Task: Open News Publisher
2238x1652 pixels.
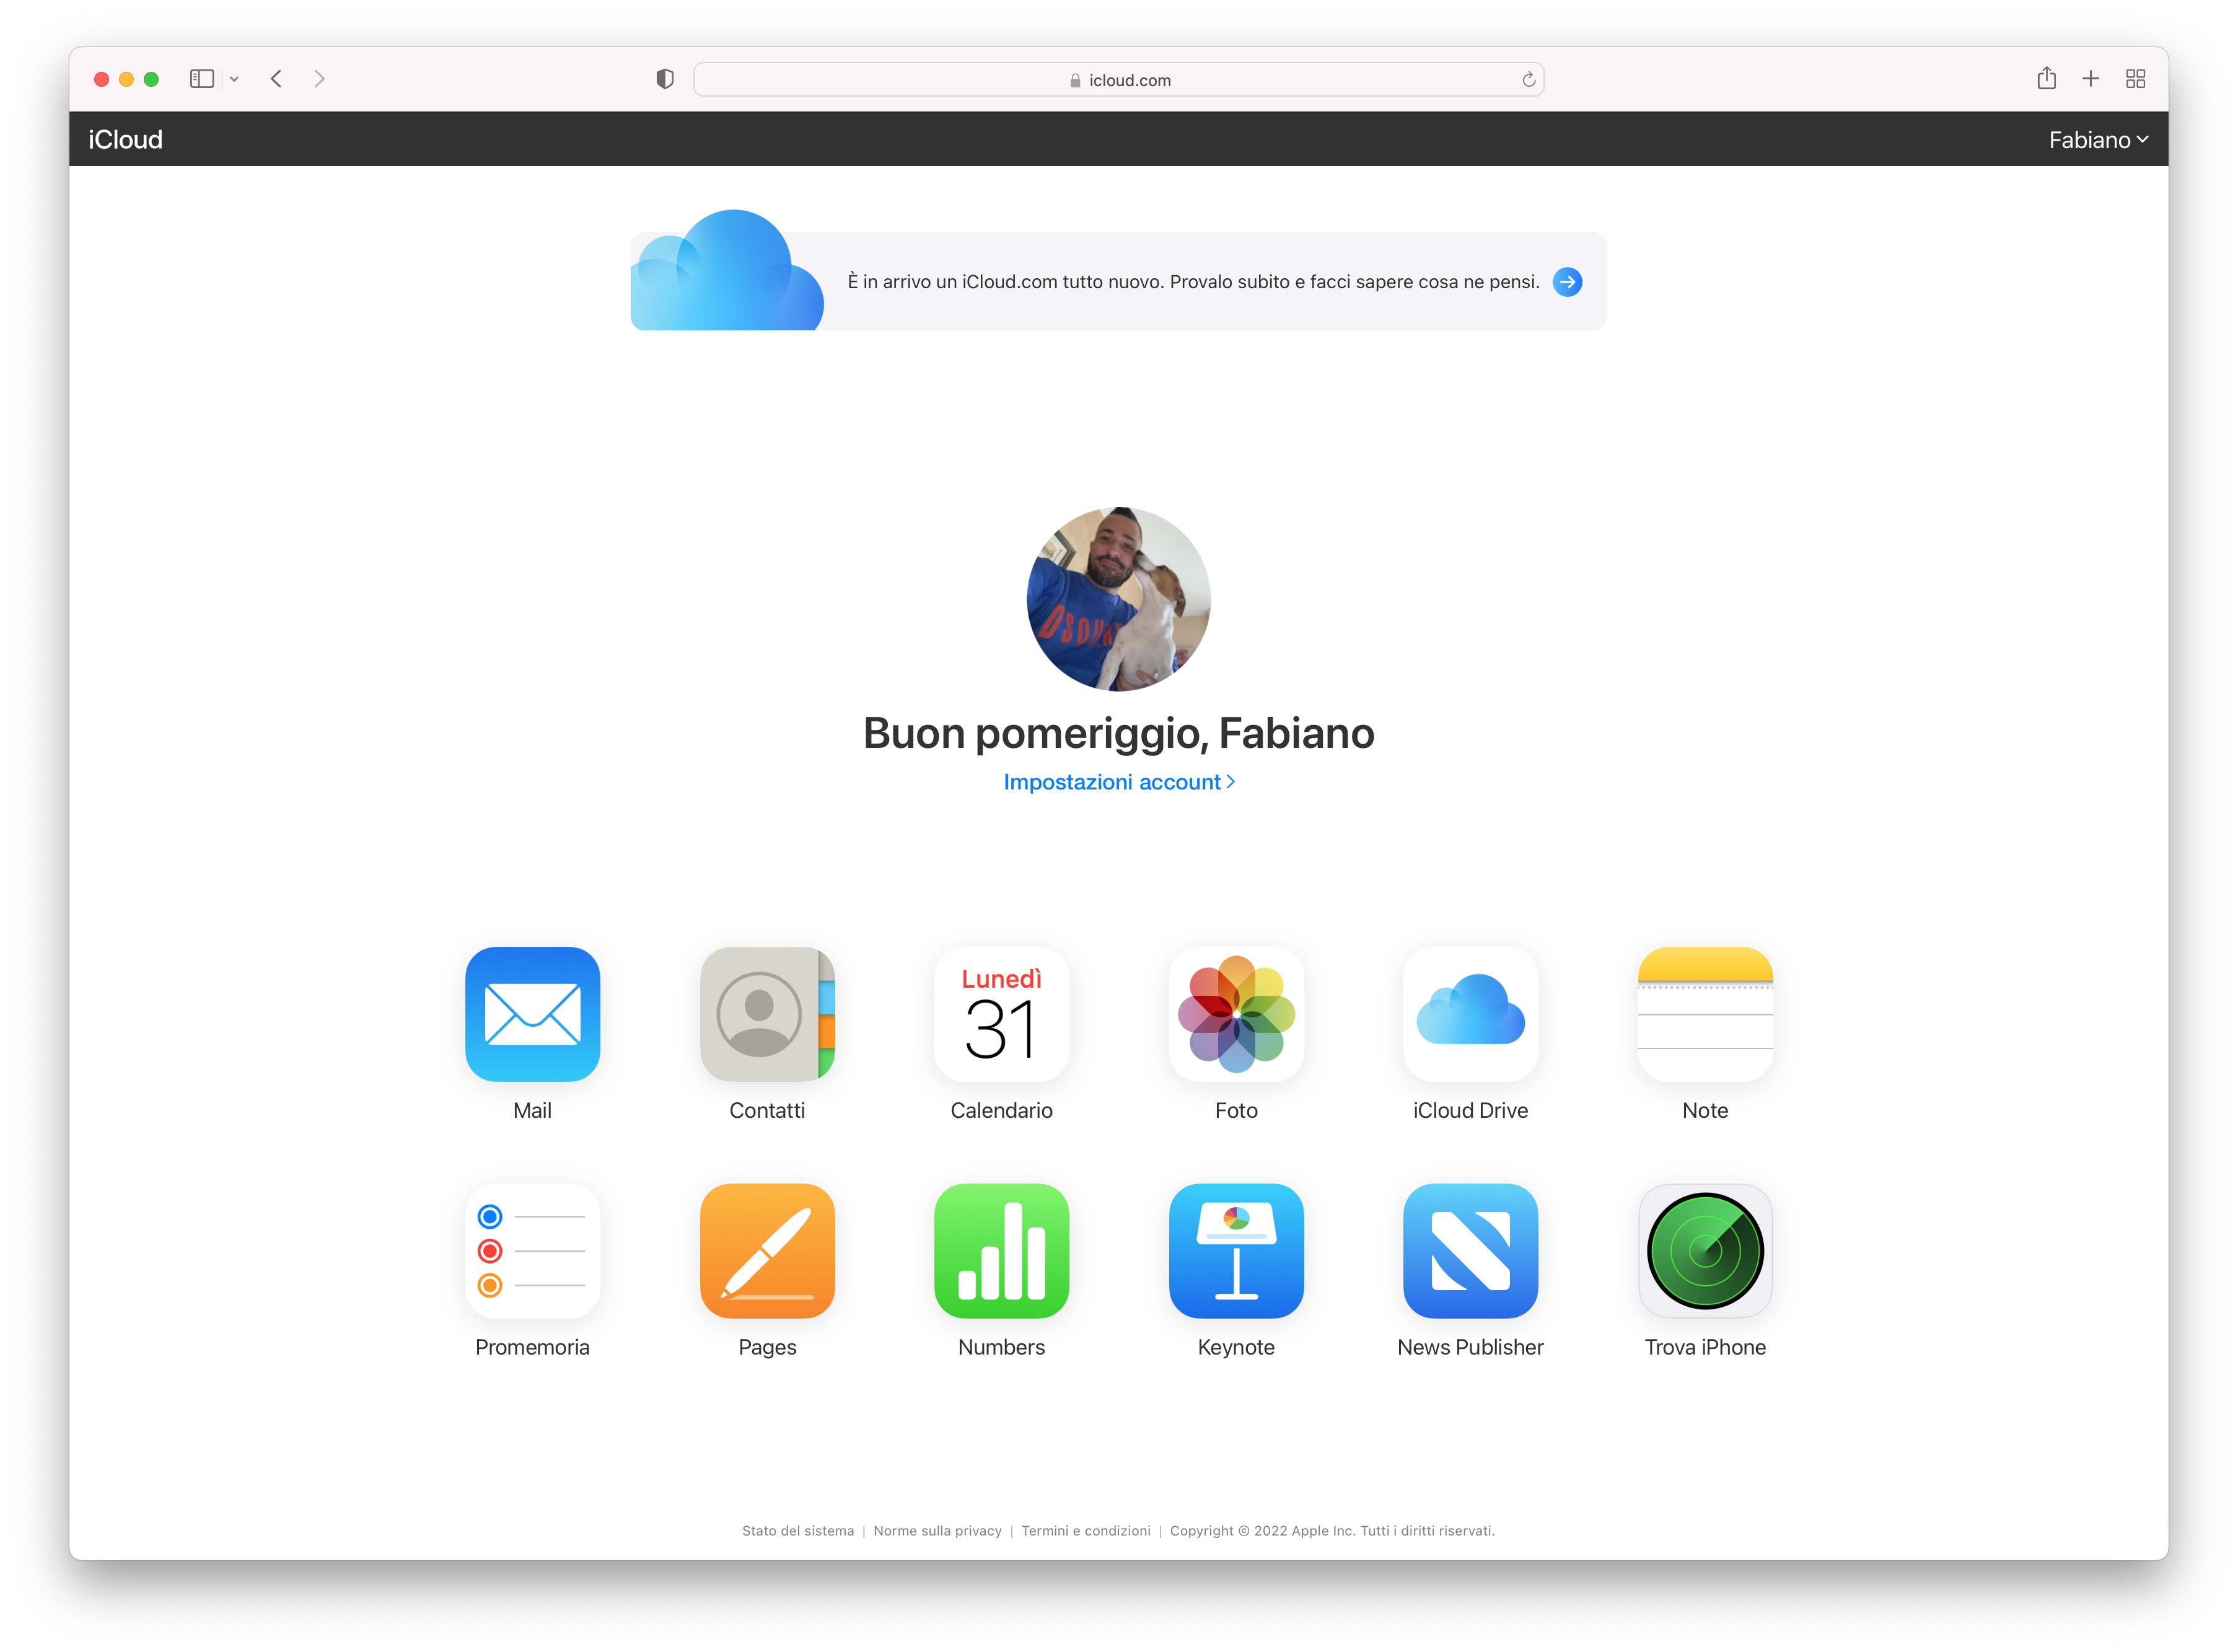Action: point(1470,1250)
